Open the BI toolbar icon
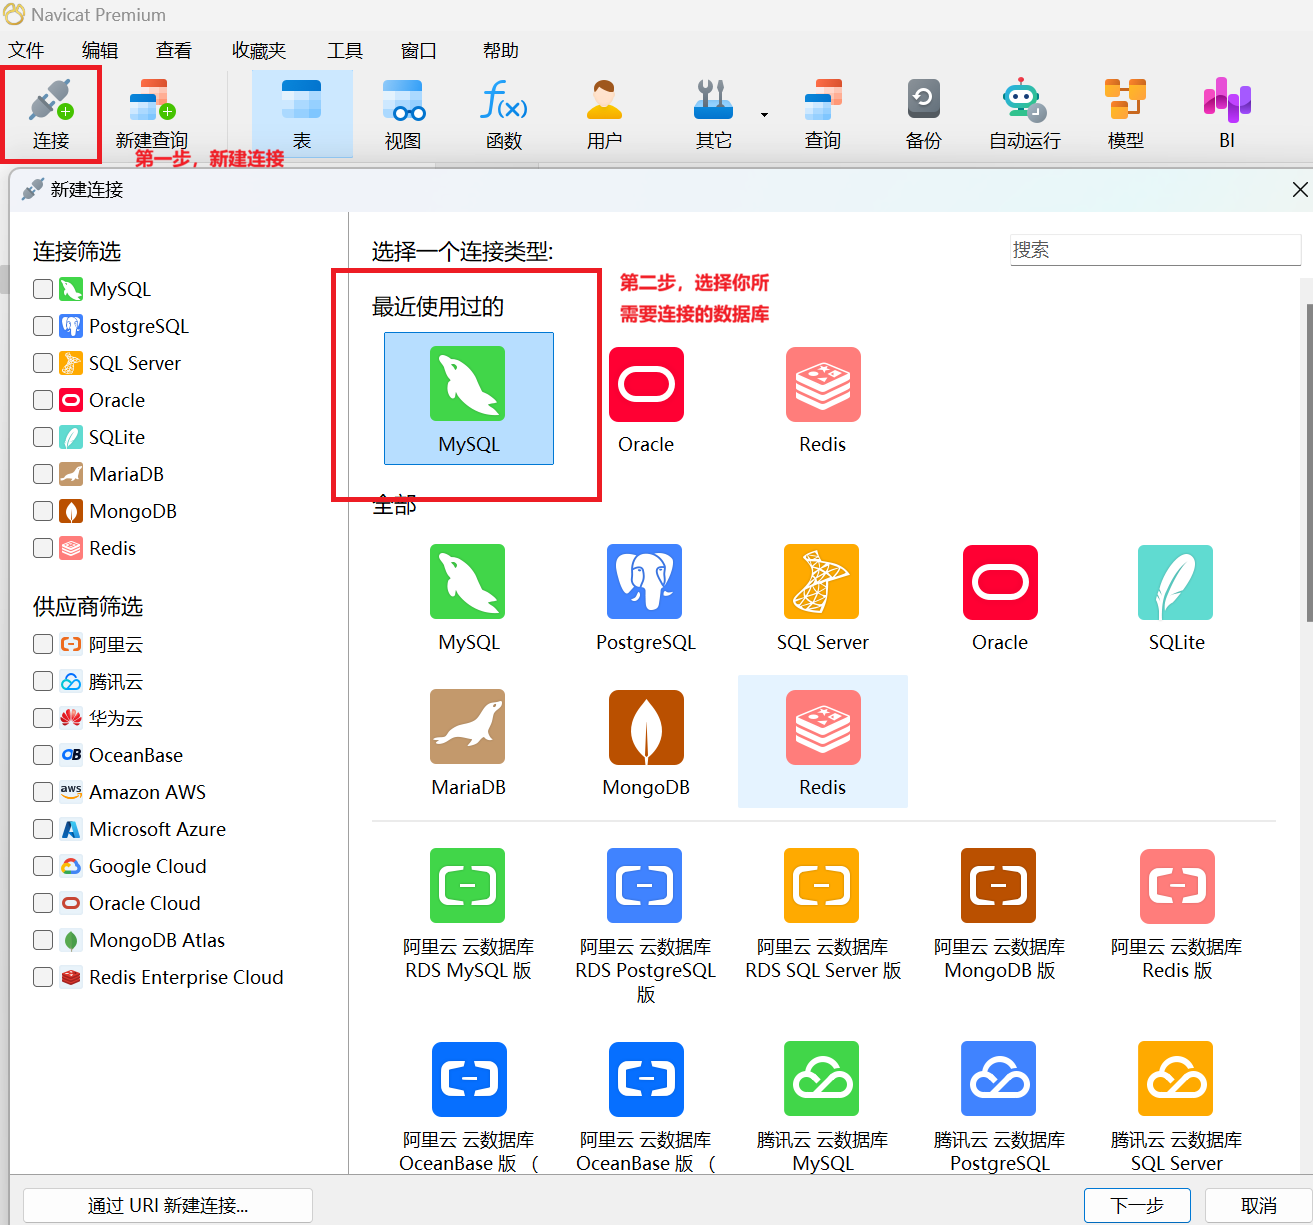Screen dimensions: 1313x1225 coord(1227,113)
